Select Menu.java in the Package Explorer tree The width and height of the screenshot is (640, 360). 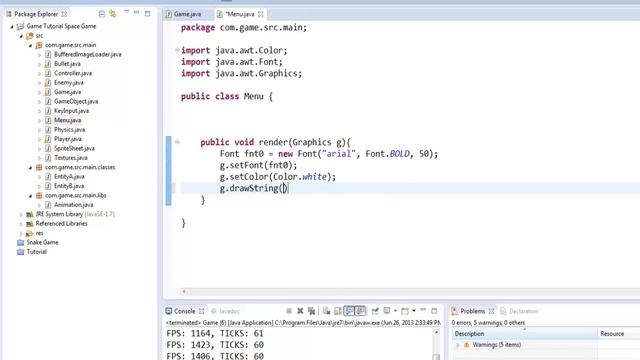pyautogui.click(x=68, y=120)
